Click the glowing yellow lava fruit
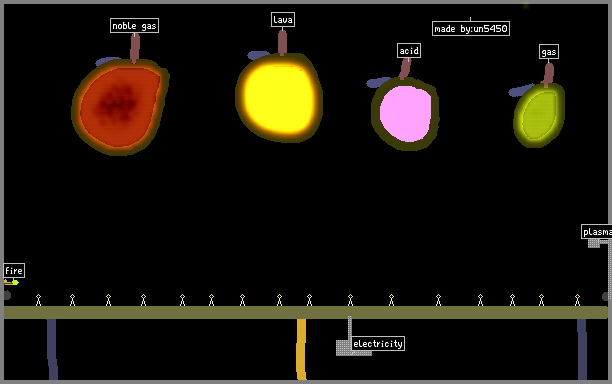 279,98
